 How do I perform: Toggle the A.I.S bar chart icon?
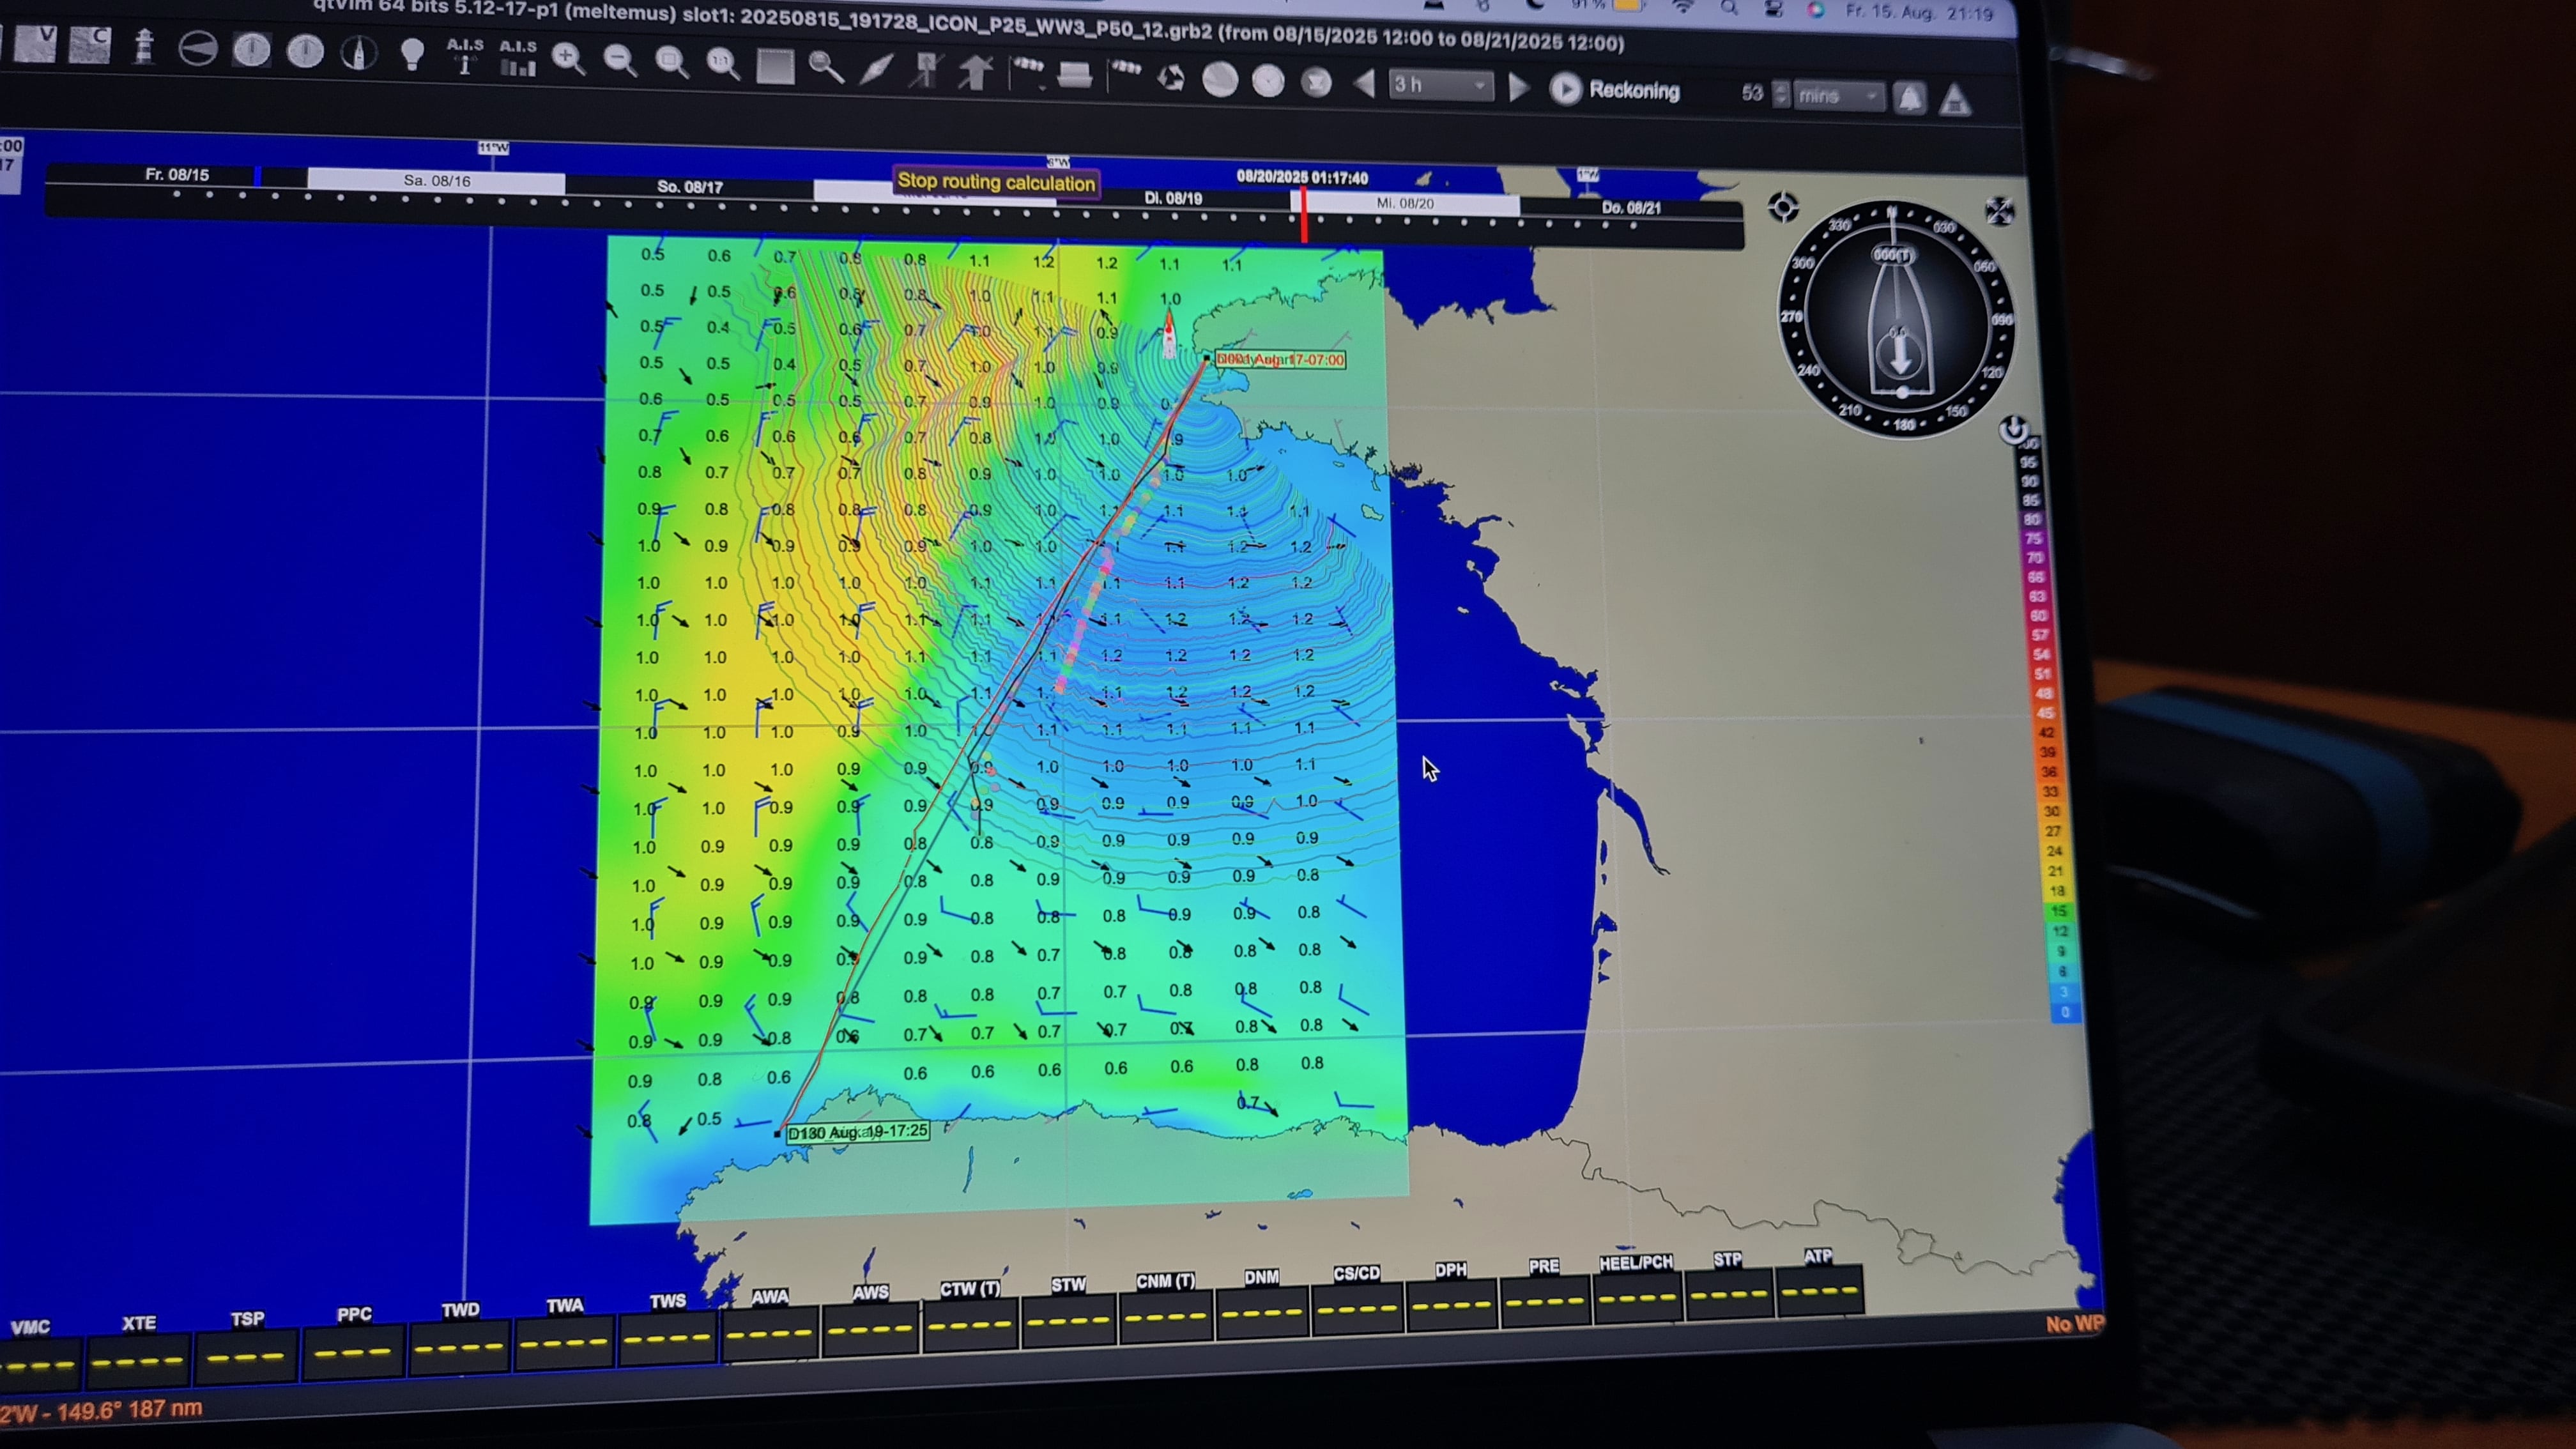tap(517, 58)
